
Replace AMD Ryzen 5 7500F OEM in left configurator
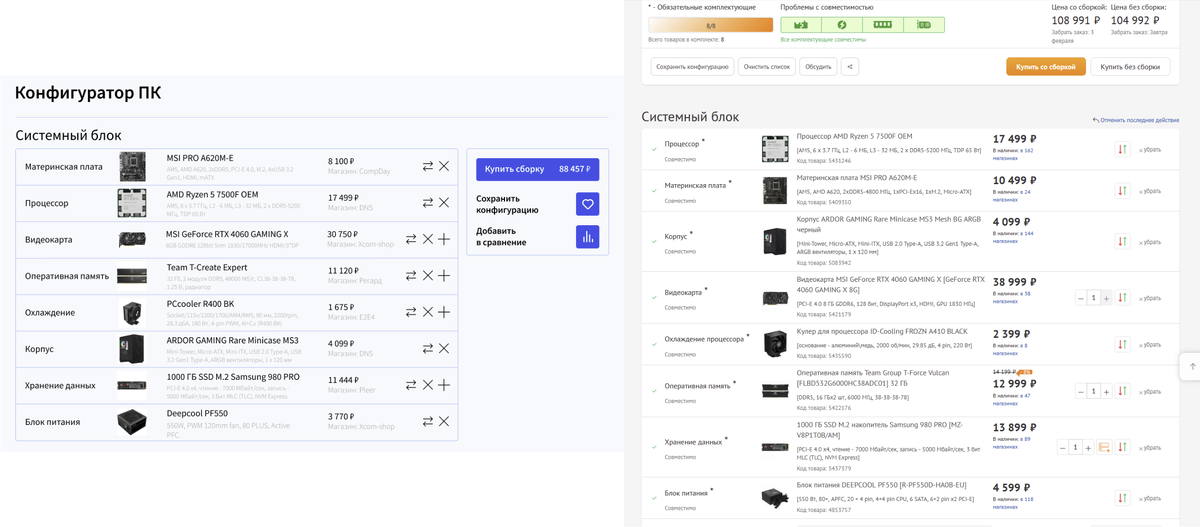427,202
